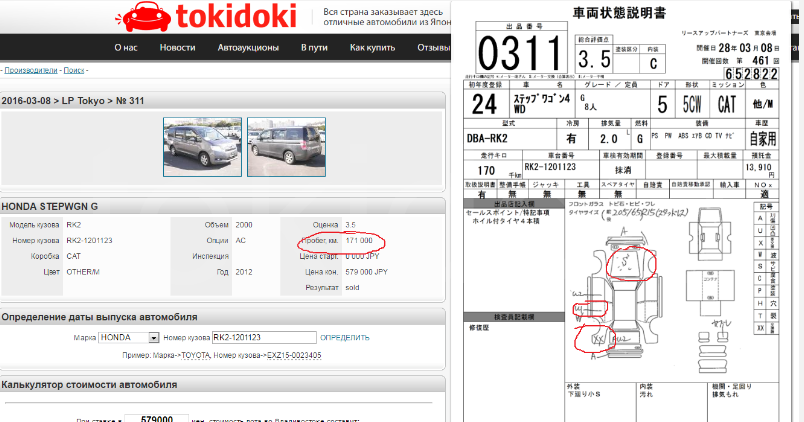Click the Номер кузова input field
The image size is (804, 422).
point(264,337)
